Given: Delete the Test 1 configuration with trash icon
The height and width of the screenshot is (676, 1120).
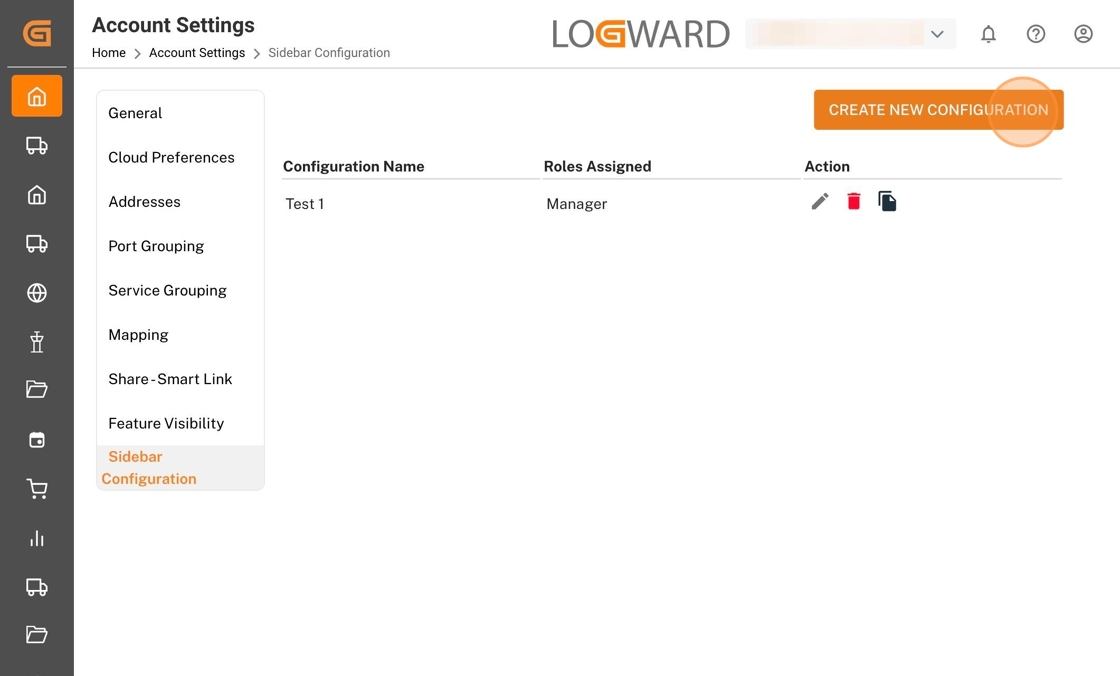Looking at the screenshot, I should point(854,202).
